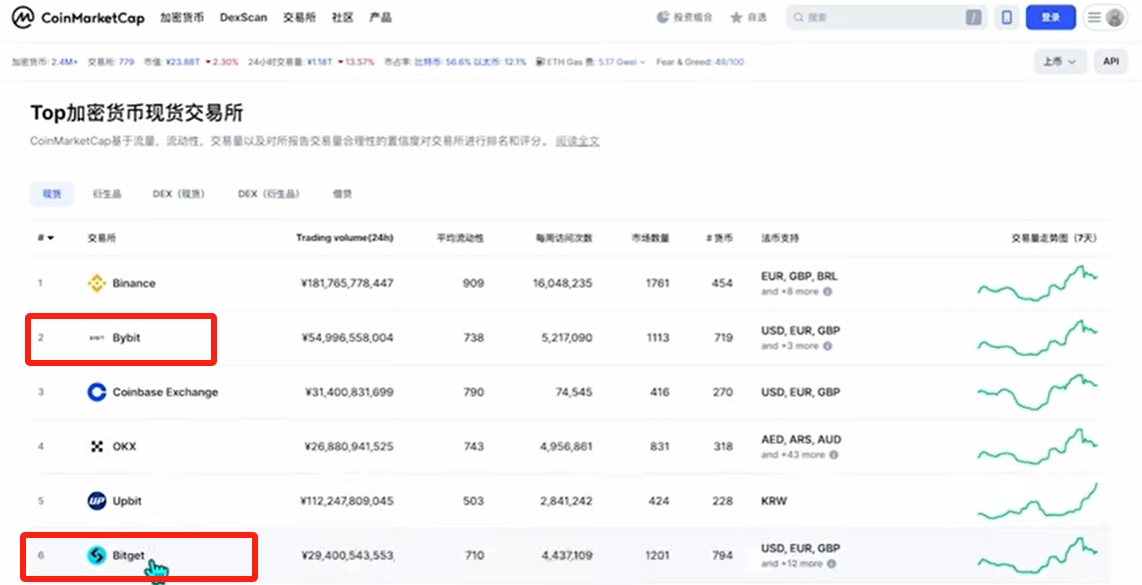Screen dimensions: 1142x585
Task: Sort by 市场数量 column header
Action: pyautogui.click(x=650, y=238)
